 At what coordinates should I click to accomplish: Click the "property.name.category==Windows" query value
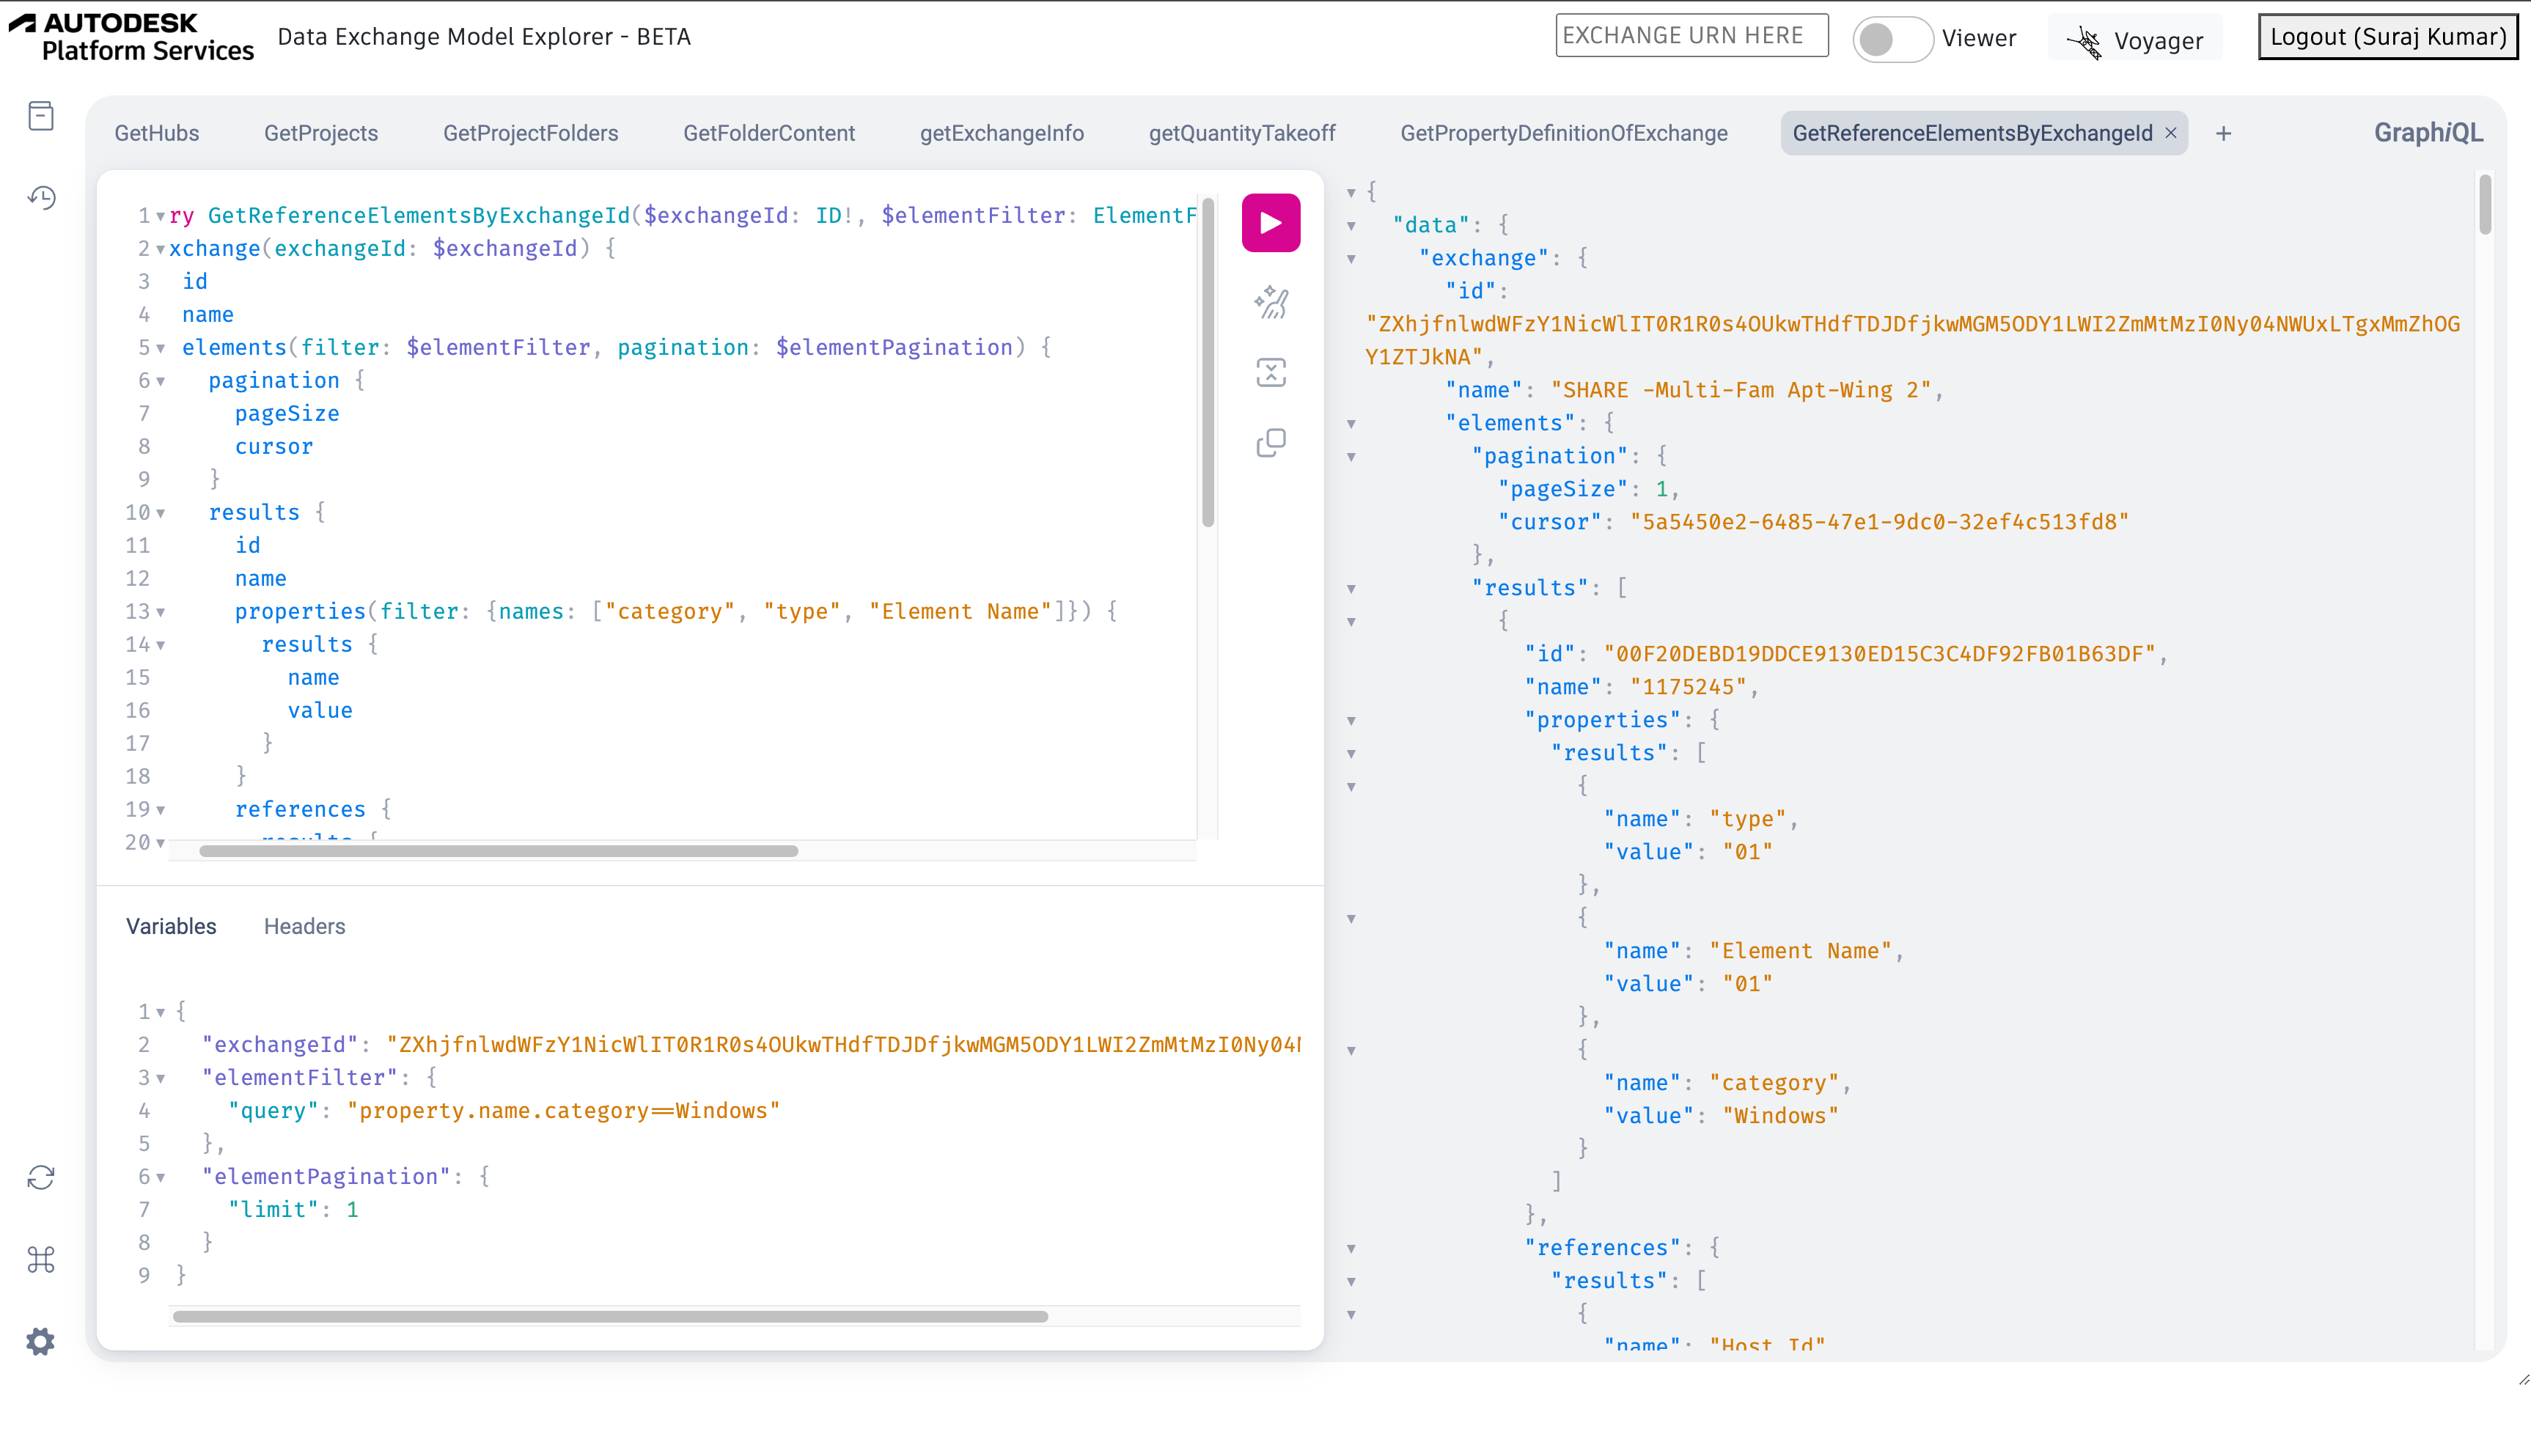[563, 1110]
